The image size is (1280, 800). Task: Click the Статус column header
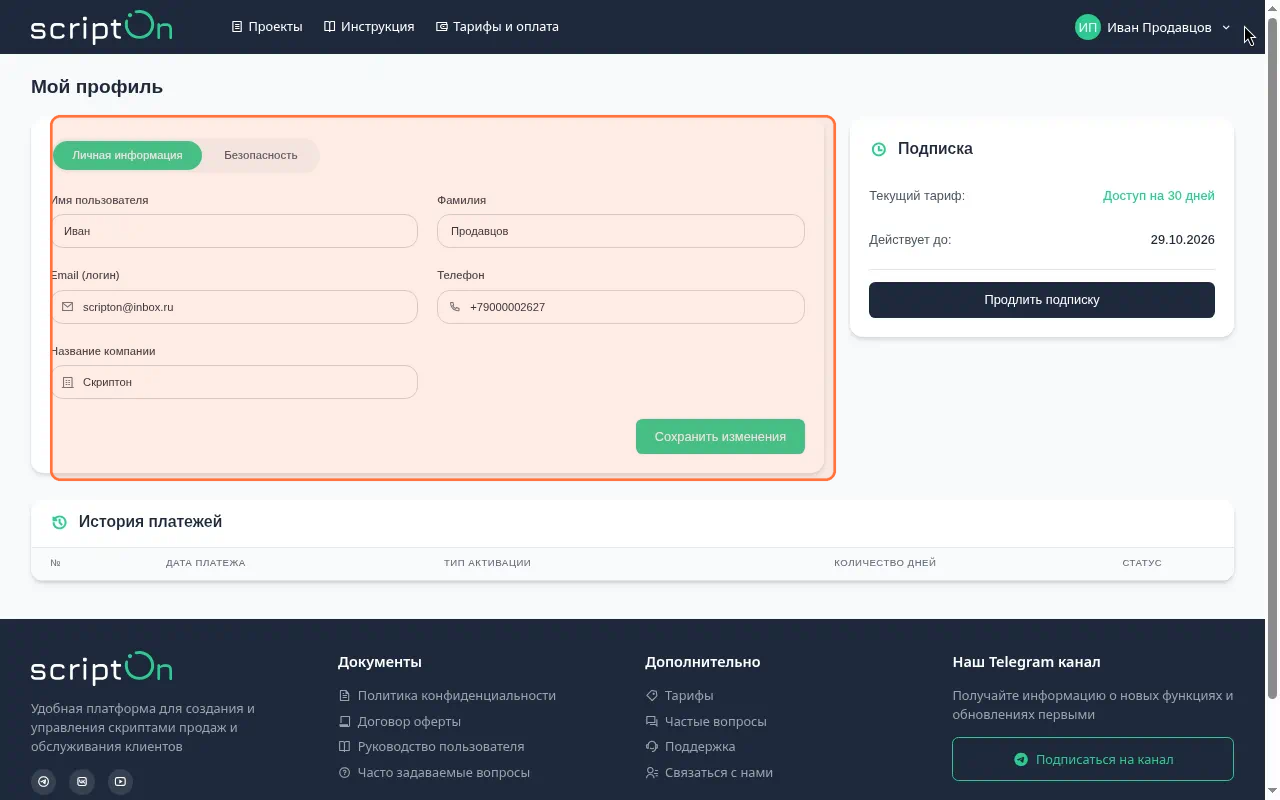pyautogui.click(x=1142, y=563)
